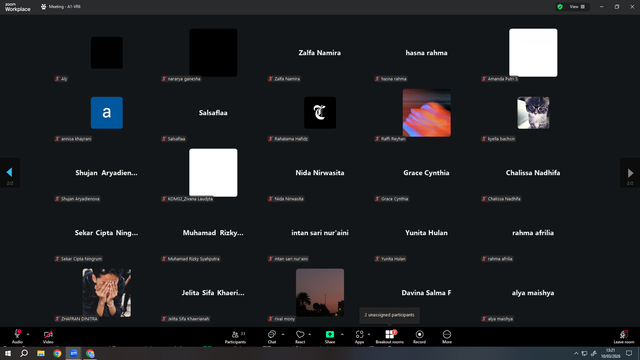Click the Windows Start button
Image resolution: width=640 pixels, height=360 pixels.
pos(8,353)
